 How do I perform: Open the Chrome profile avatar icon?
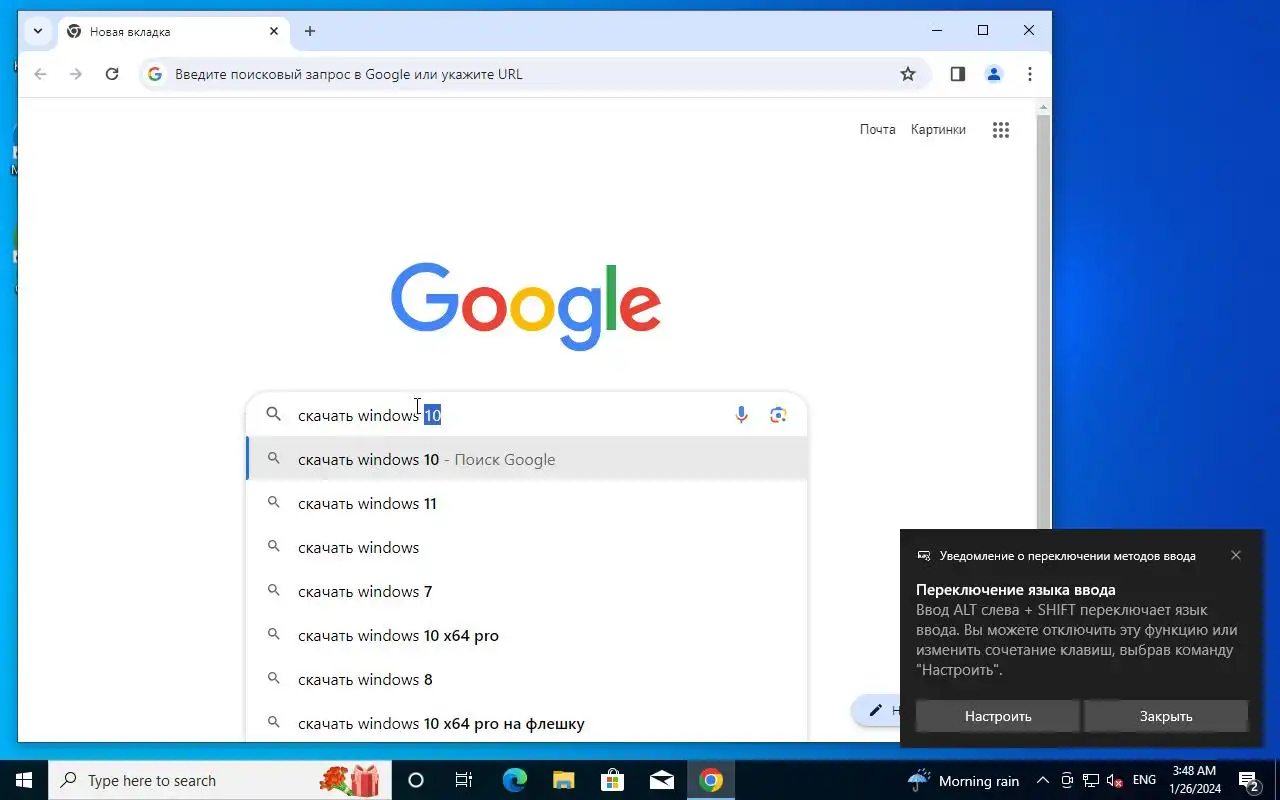coord(994,74)
